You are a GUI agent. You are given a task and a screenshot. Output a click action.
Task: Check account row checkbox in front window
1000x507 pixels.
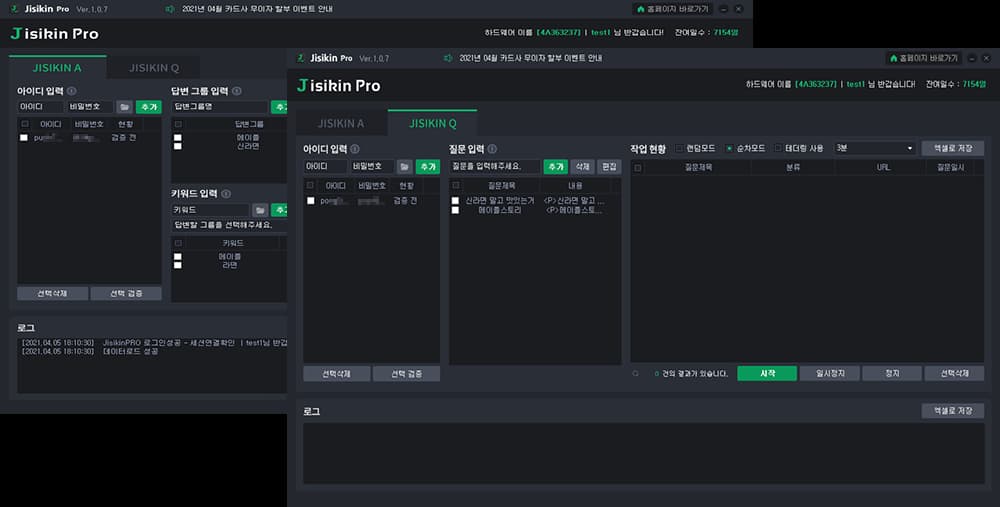point(311,201)
